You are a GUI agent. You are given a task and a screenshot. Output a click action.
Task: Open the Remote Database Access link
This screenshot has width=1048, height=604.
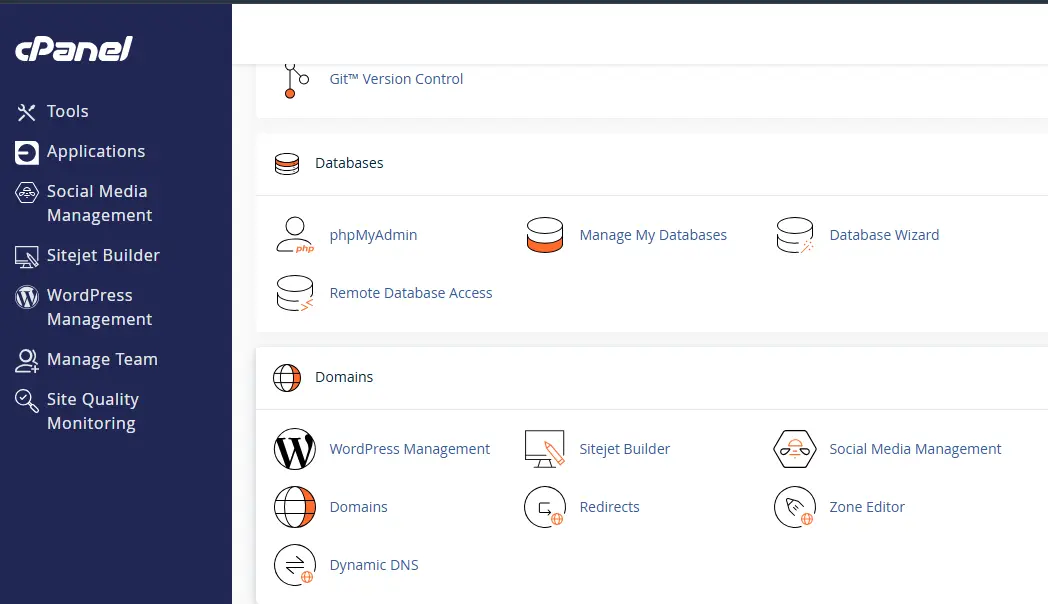(410, 293)
